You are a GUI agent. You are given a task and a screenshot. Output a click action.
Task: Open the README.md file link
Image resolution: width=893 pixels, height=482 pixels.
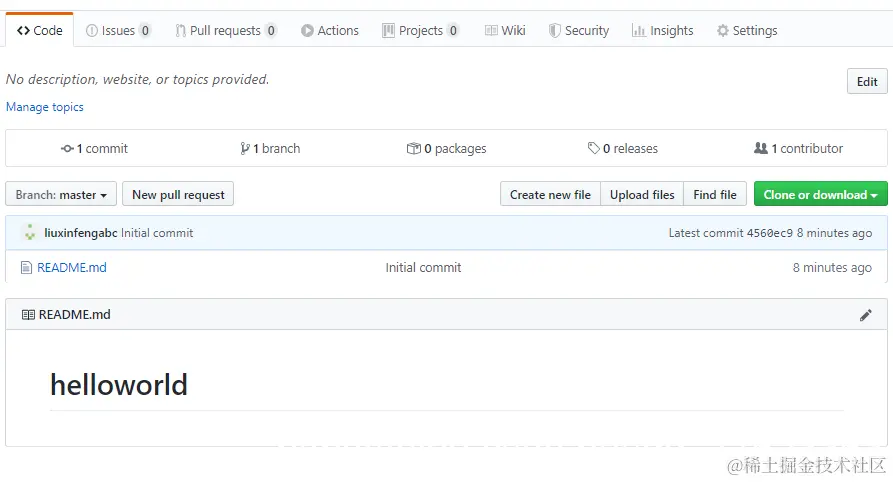click(72, 267)
